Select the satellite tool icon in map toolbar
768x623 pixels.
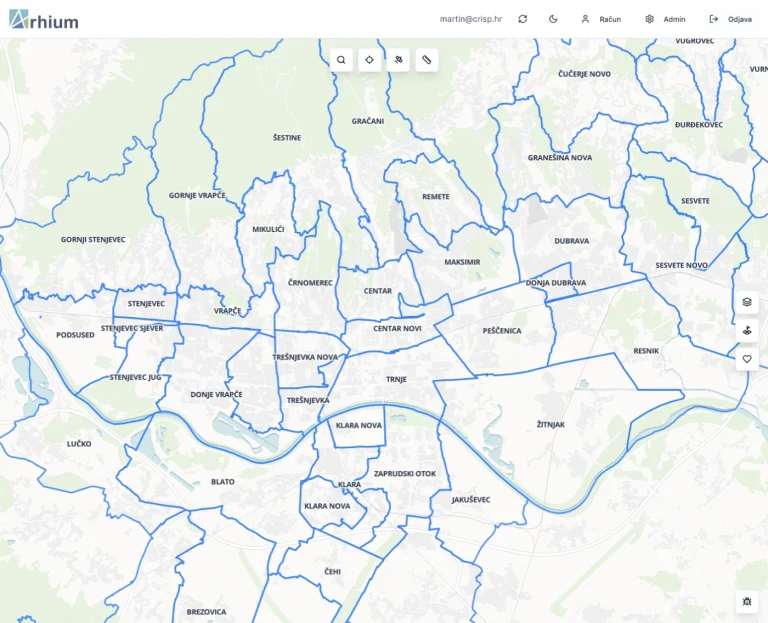398,60
